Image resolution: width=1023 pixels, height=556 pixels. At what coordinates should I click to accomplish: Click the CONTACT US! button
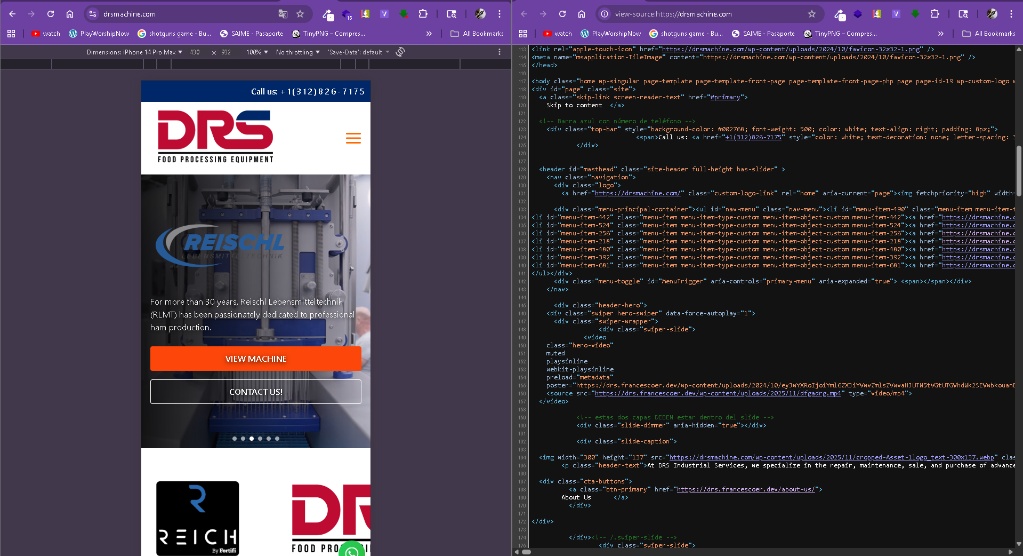pos(256,392)
